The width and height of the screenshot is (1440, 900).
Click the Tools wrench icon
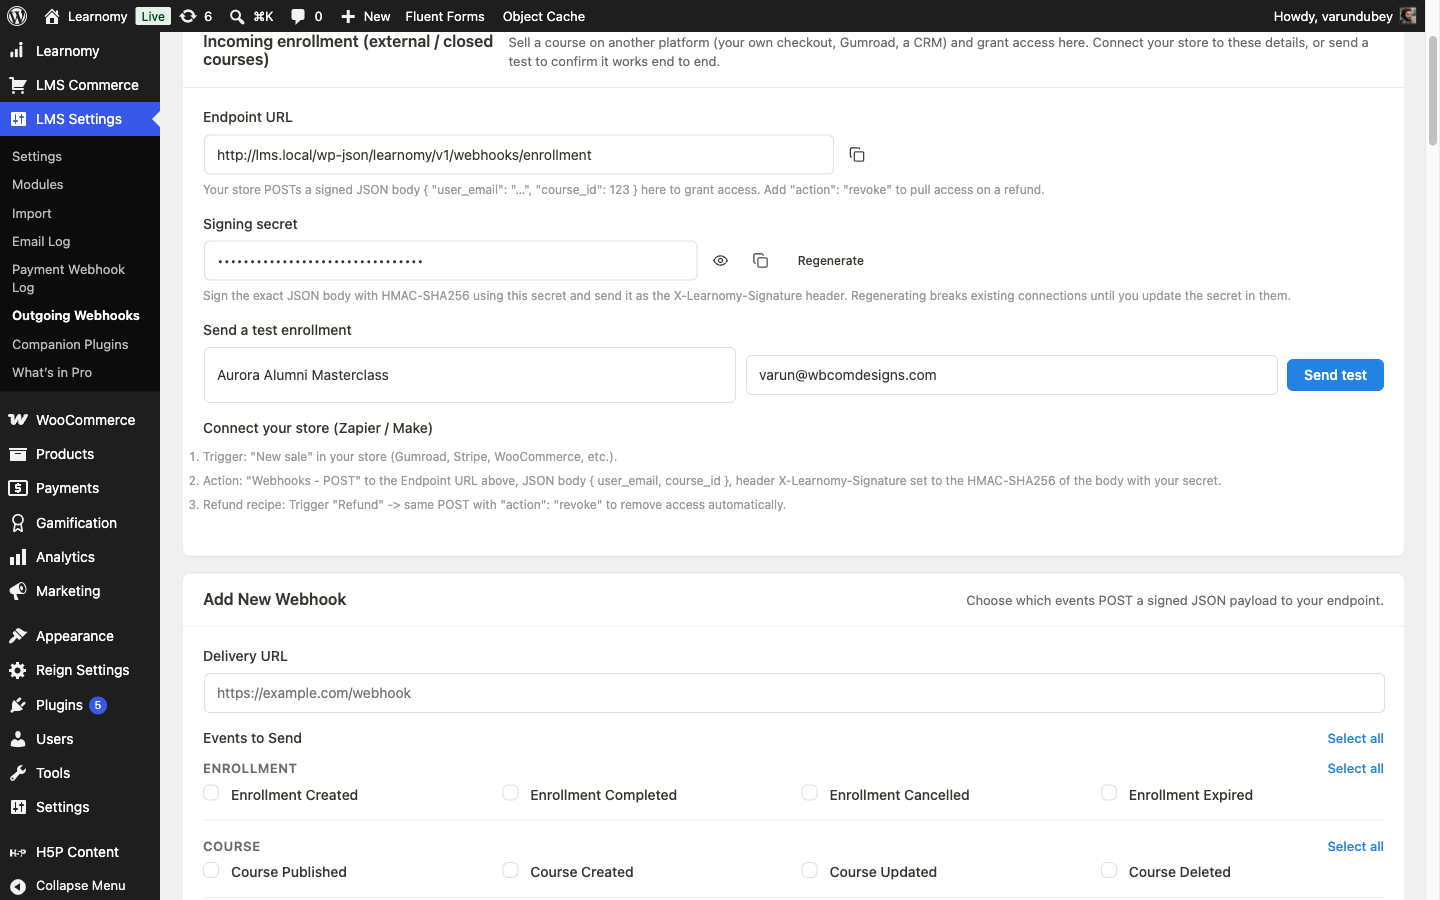(18, 773)
